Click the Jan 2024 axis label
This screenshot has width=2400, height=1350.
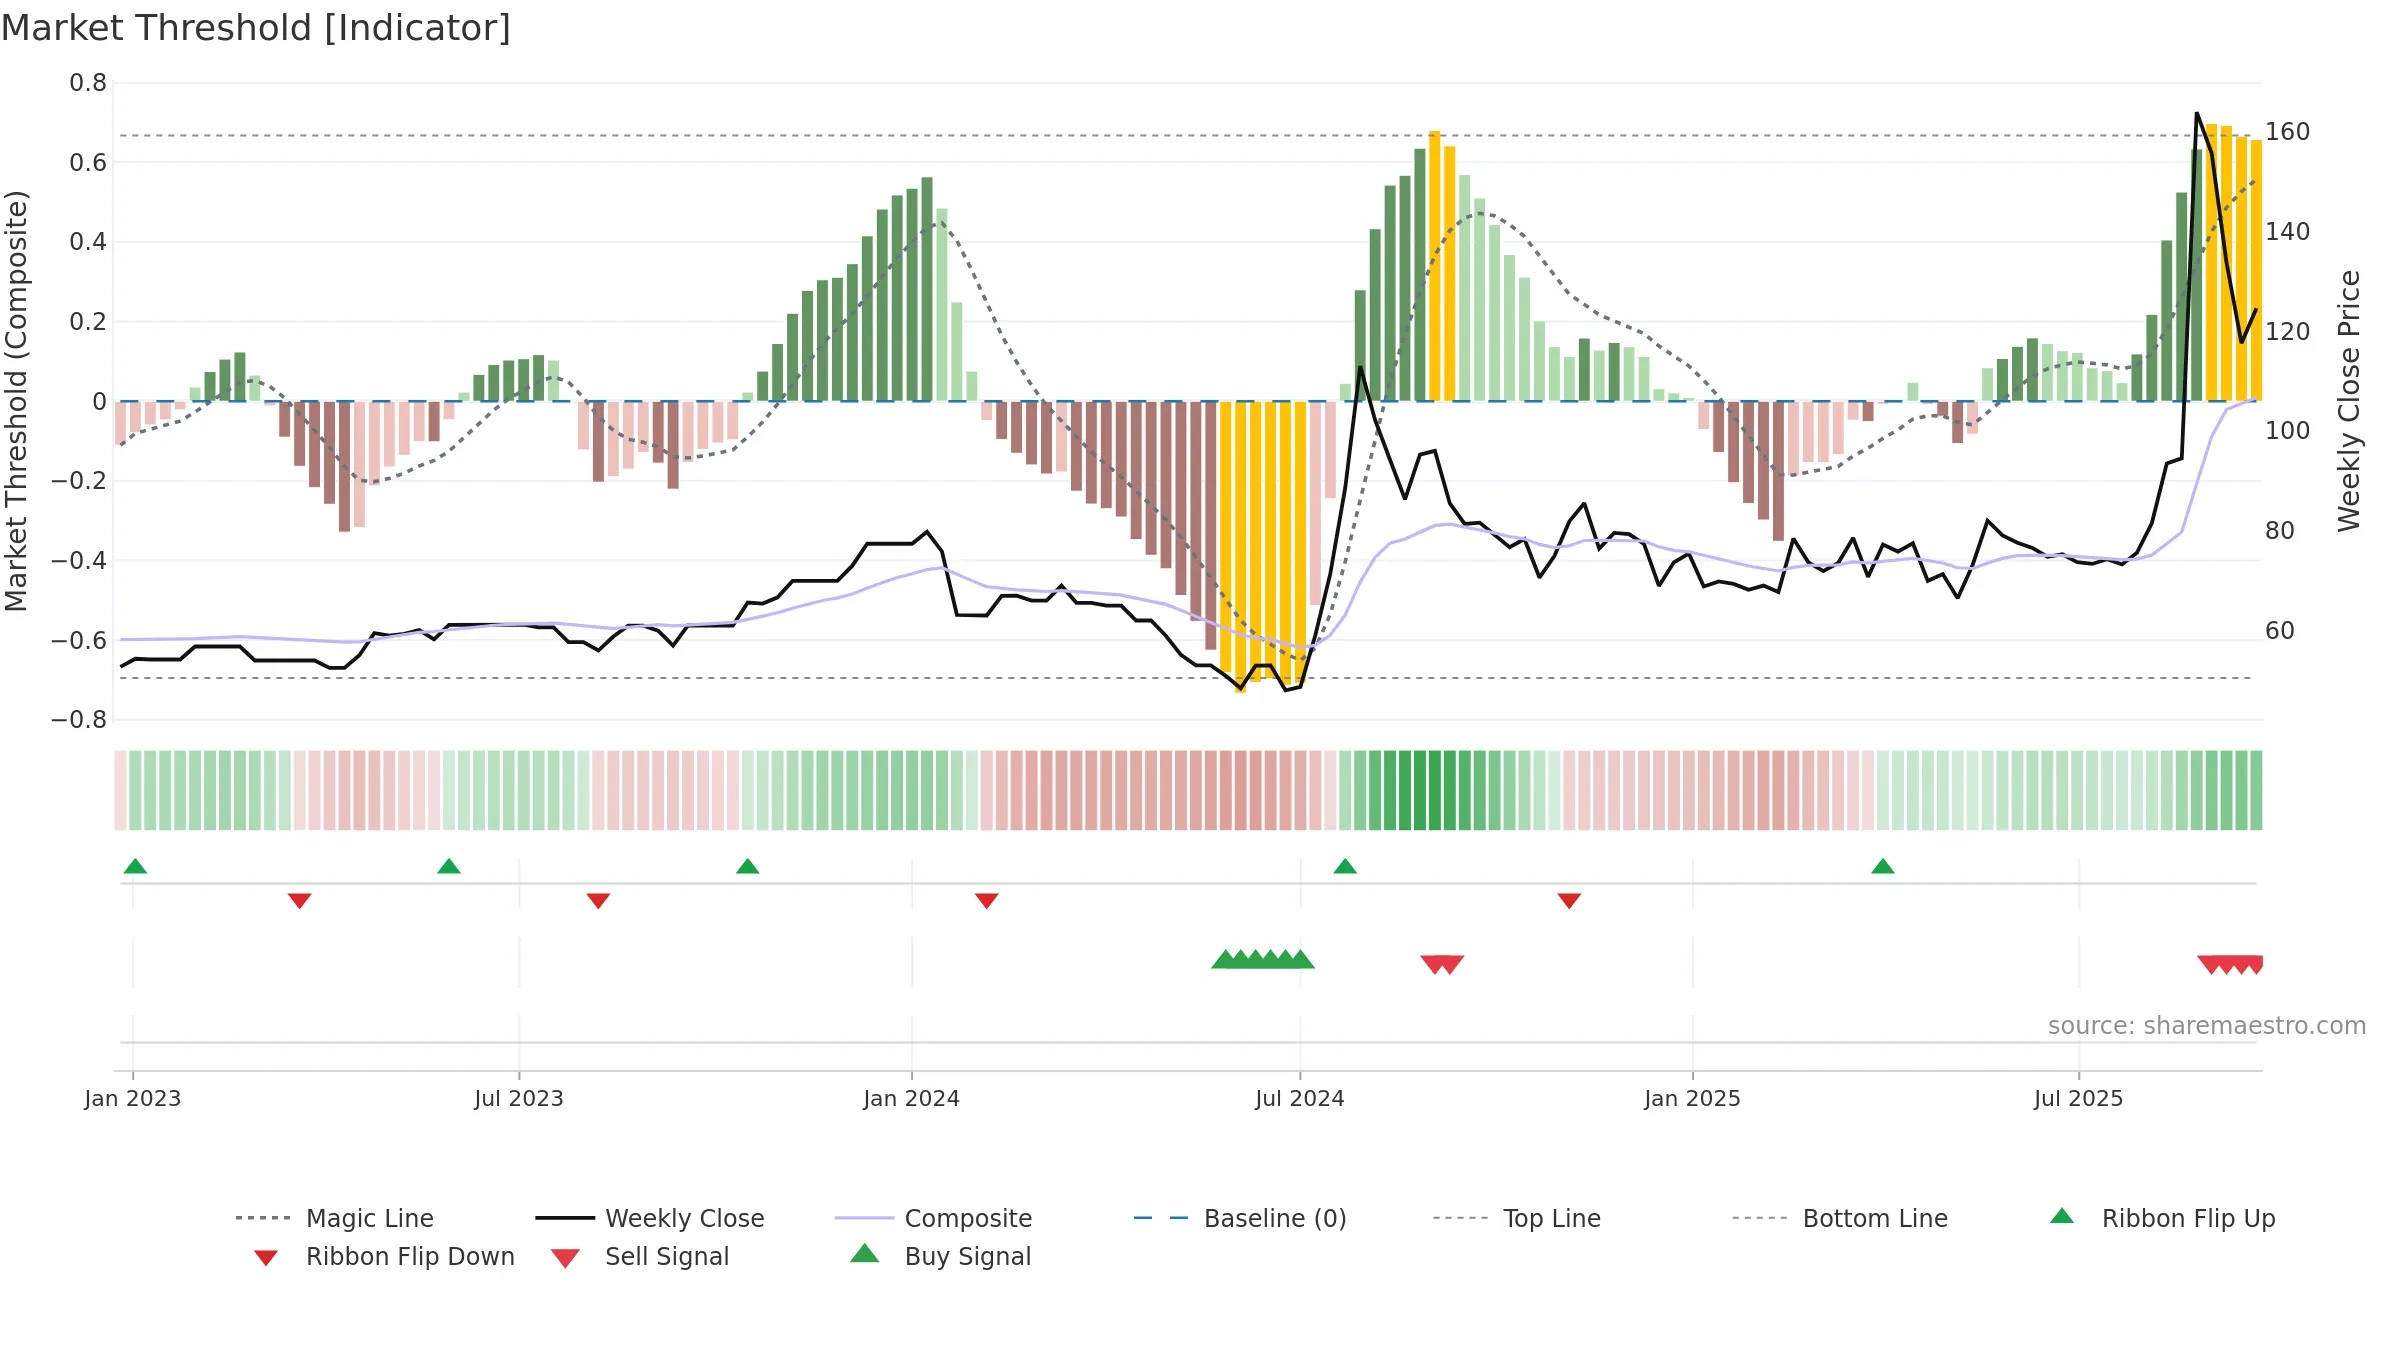tap(912, 1099)
